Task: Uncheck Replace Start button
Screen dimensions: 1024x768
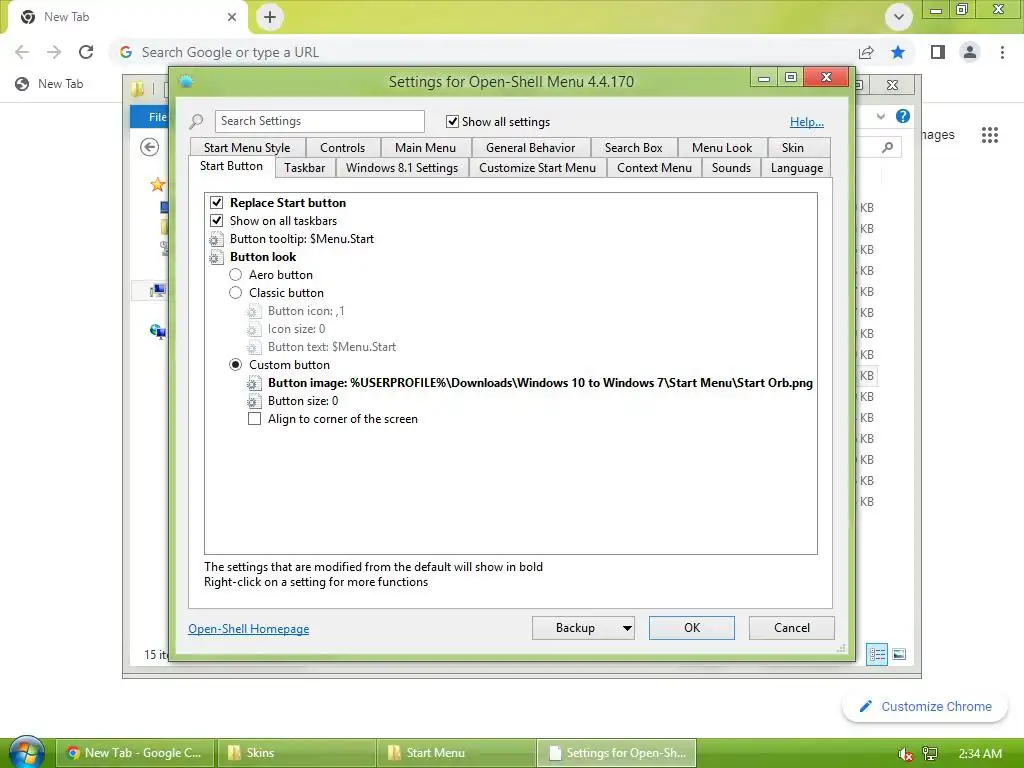Action: (x=217, y=203)
